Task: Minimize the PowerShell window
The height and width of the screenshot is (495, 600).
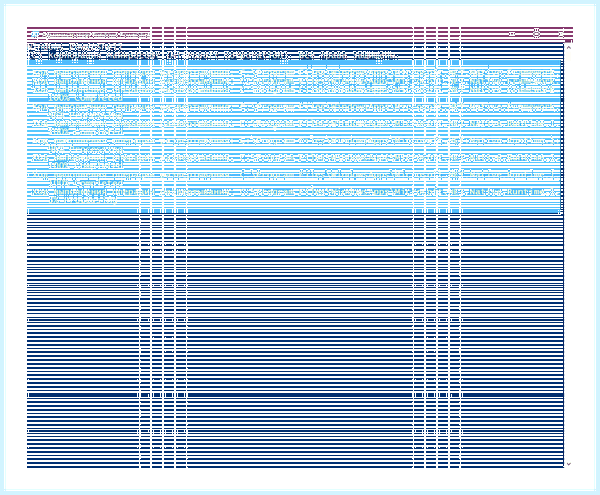Action: [x=512, y=34]
